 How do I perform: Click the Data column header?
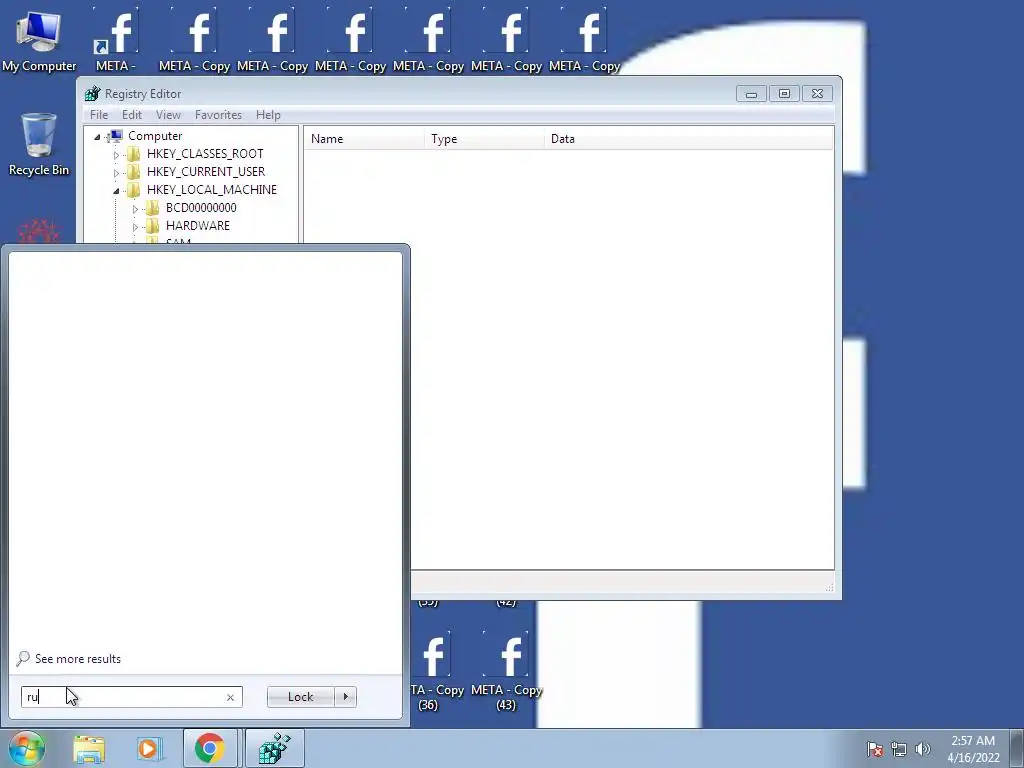point(689,138)
